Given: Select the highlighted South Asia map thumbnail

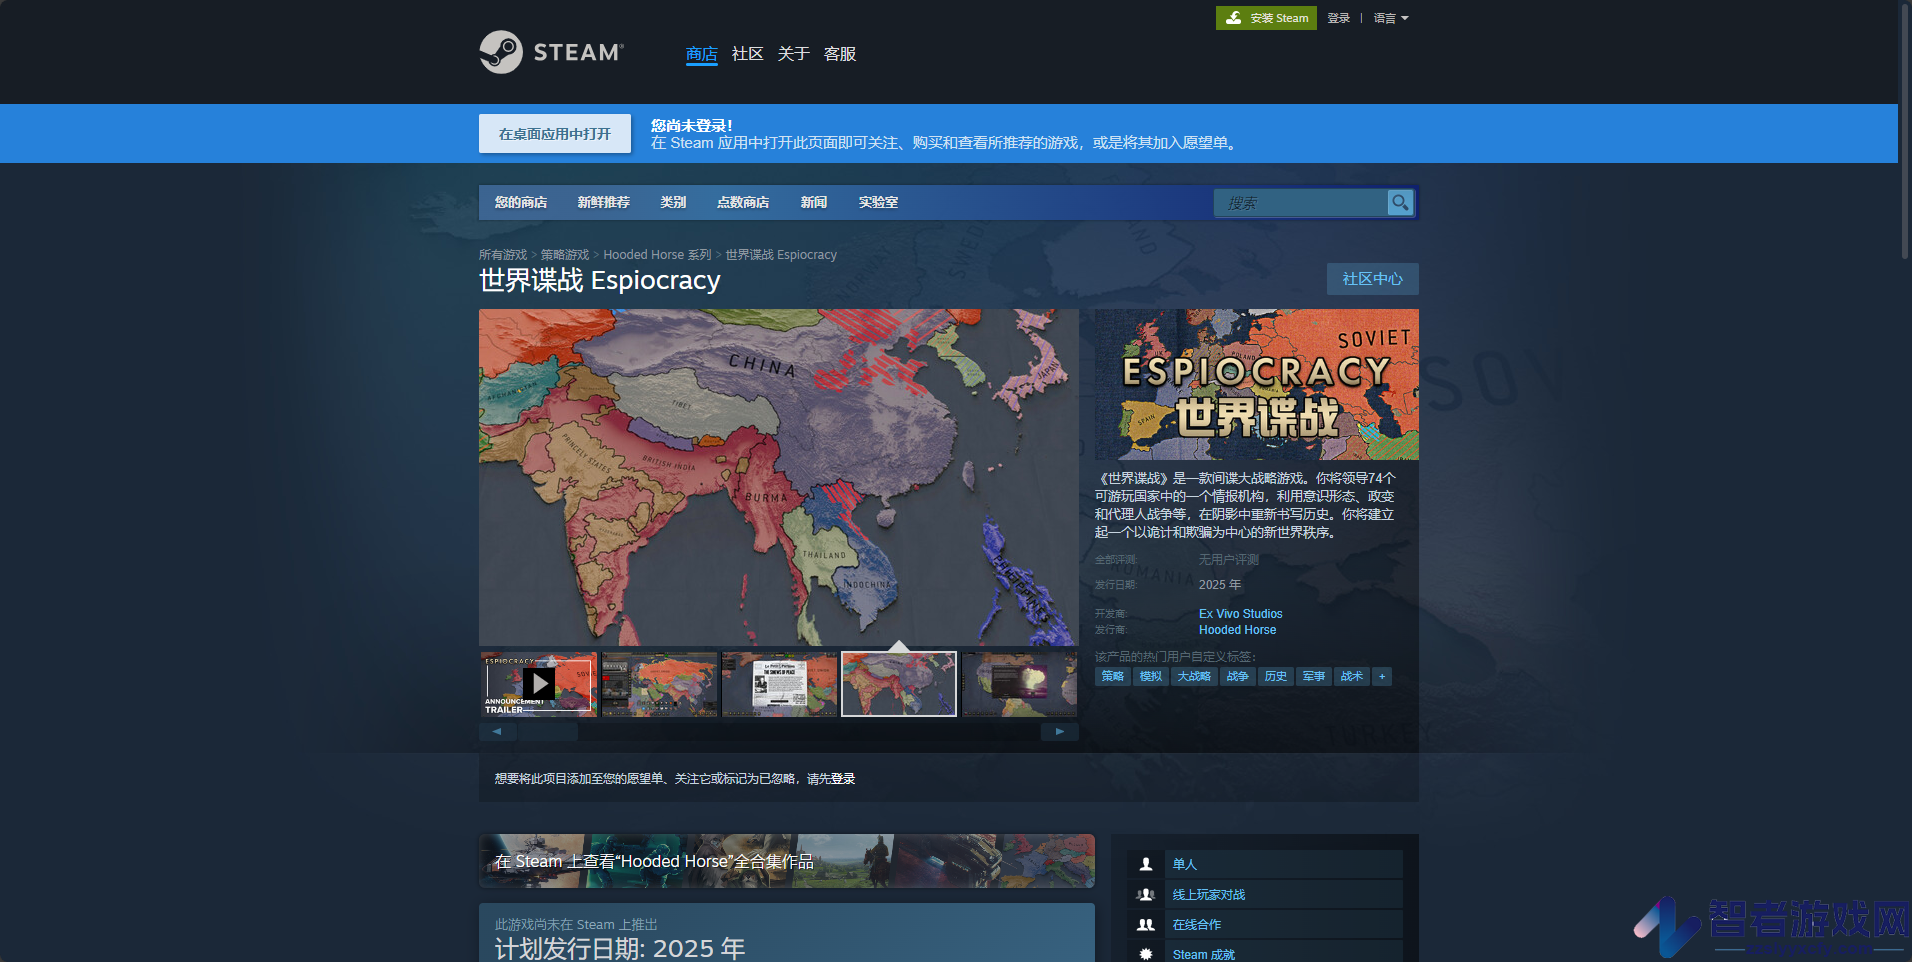Looking at the screenshot, I should (899, 684).
